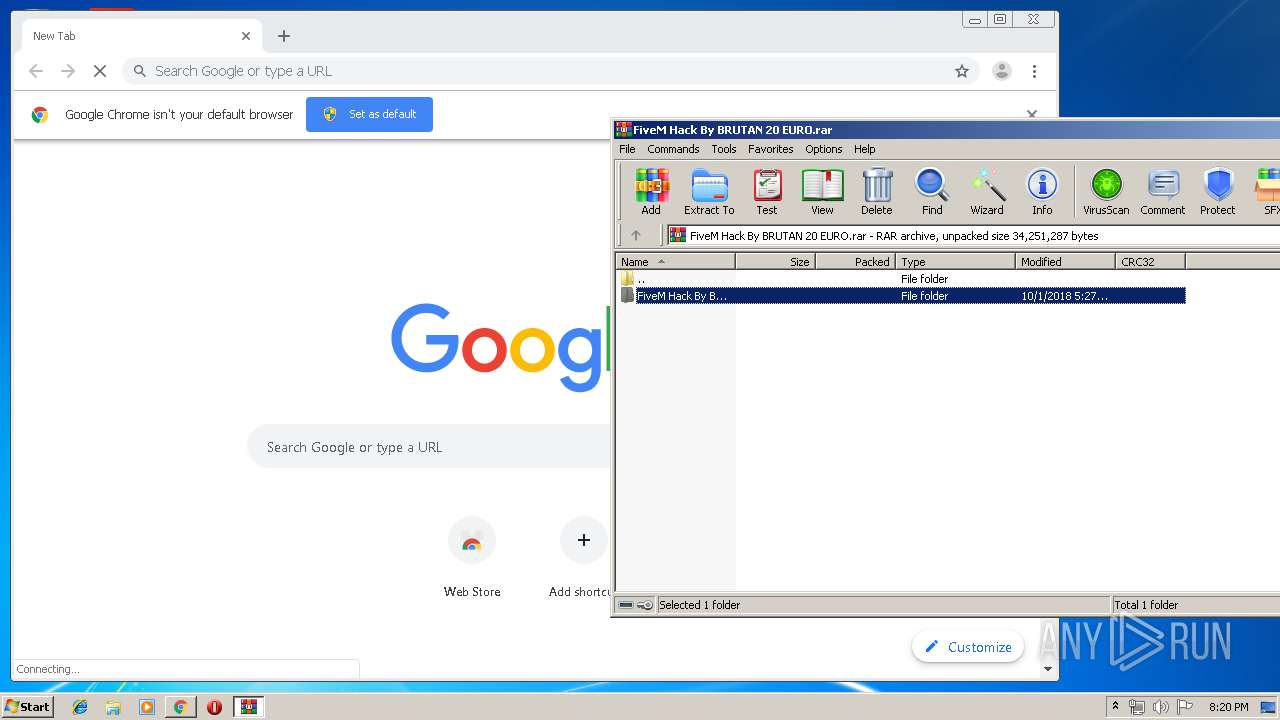This screenshot has height=720, width=1280.
Task: Select the parent folder '..' row
Action: [901, 279]
